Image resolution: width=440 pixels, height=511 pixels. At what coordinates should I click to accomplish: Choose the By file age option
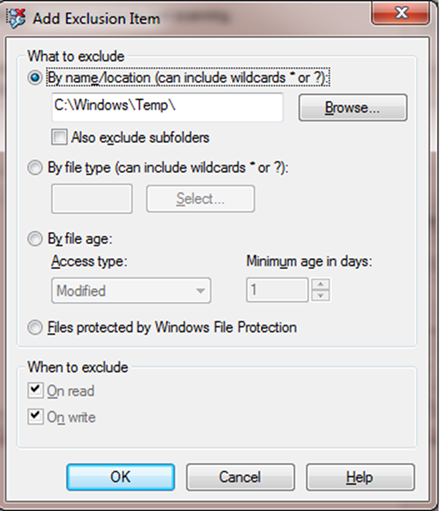click(x=35, y=239)
